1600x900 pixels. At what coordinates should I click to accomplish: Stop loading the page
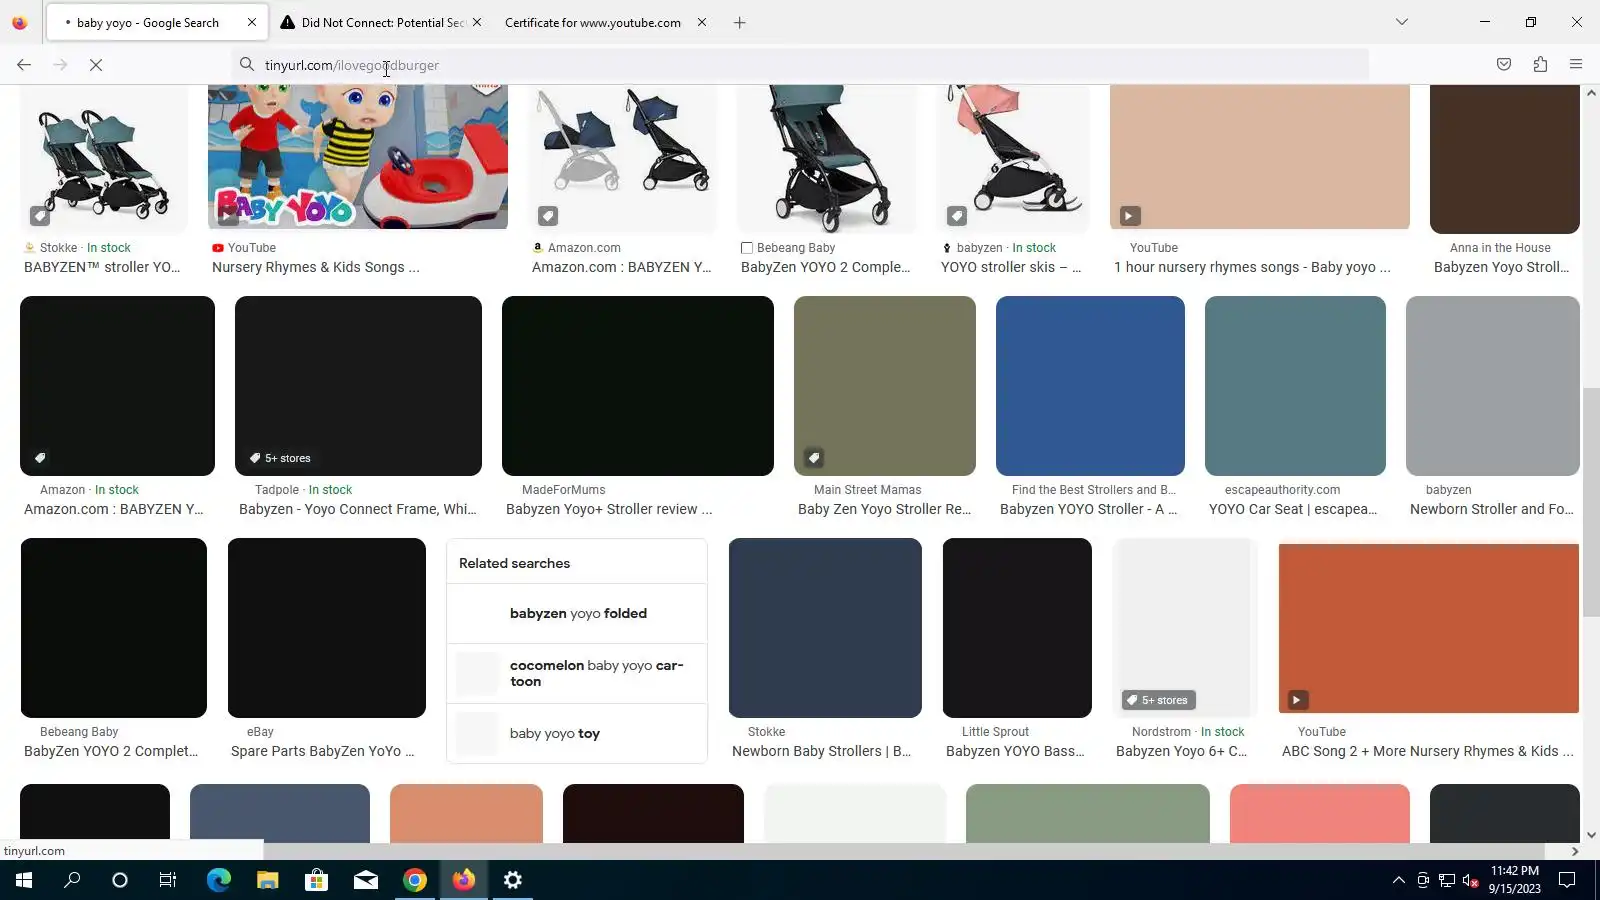96,65
